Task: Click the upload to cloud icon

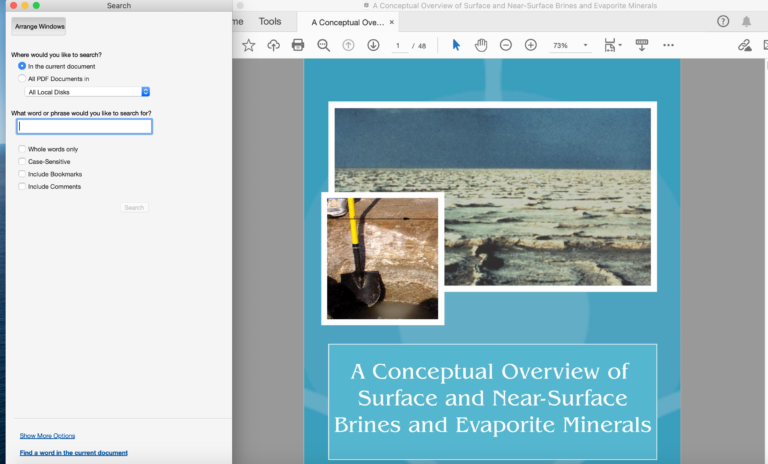Action: click(x=273, y=45)
